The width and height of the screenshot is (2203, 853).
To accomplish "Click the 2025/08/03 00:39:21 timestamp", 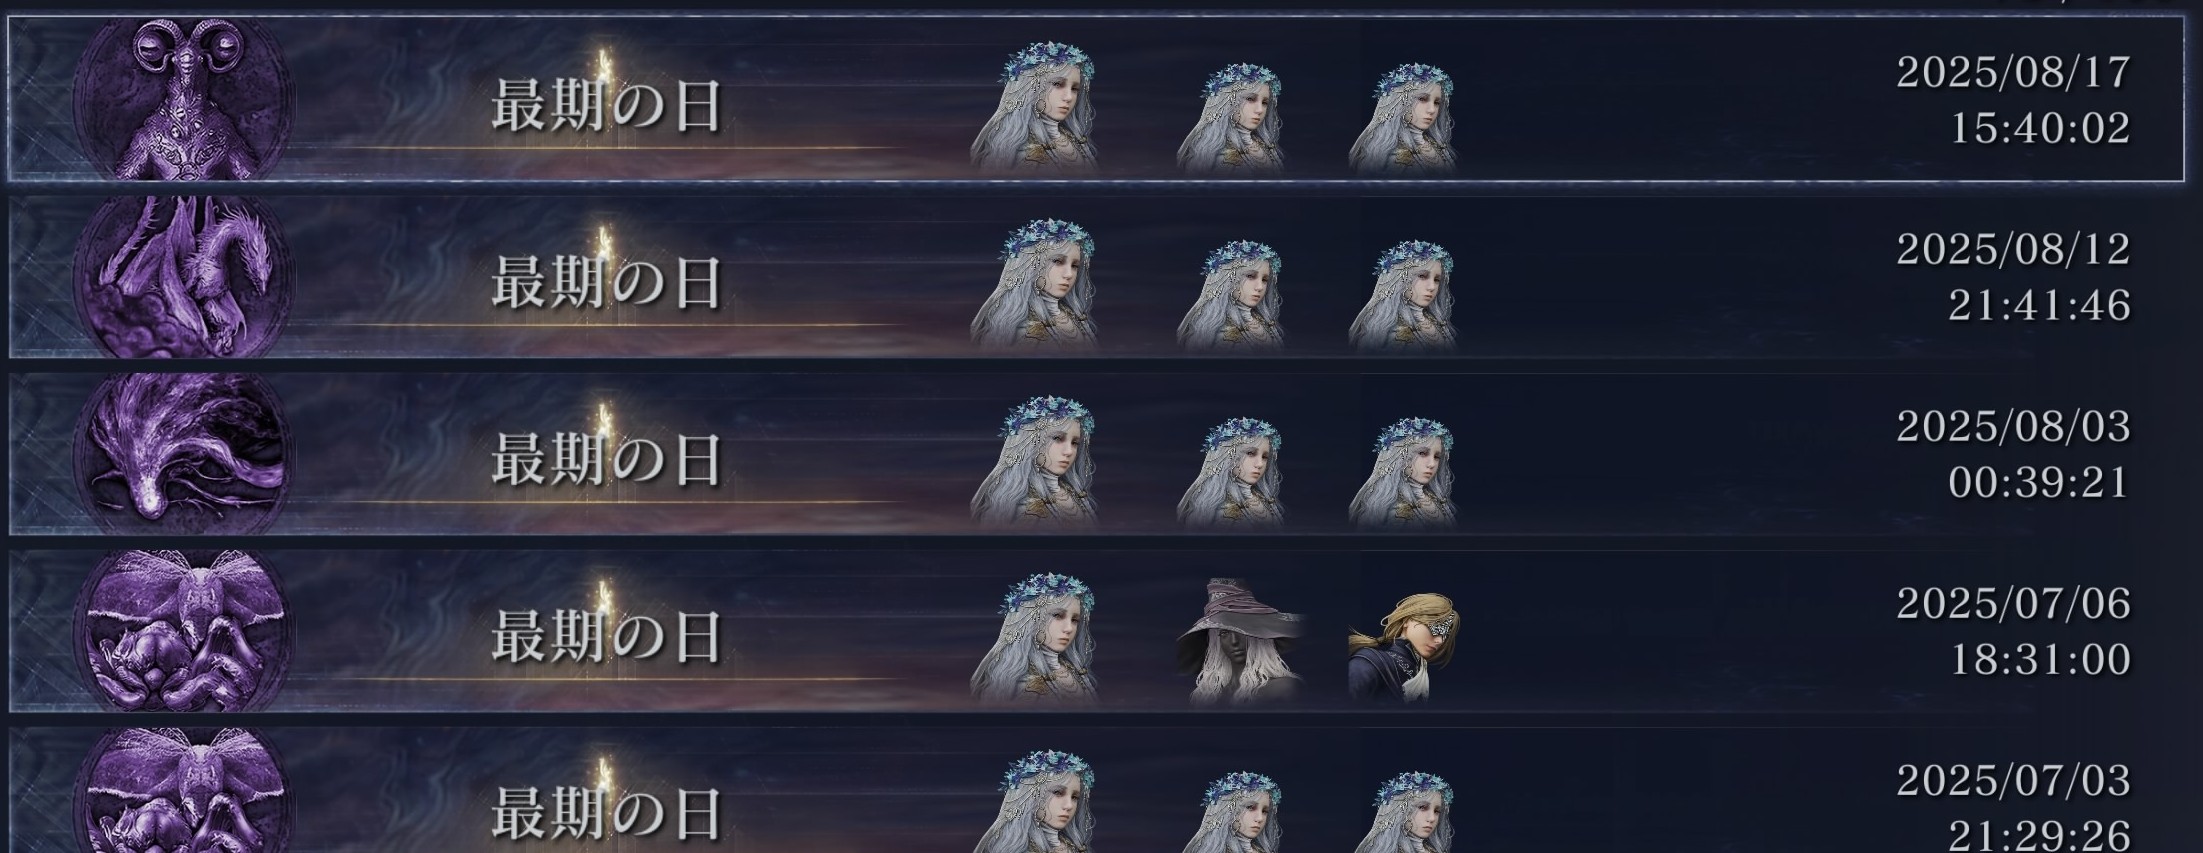I will click(2014, 455).
